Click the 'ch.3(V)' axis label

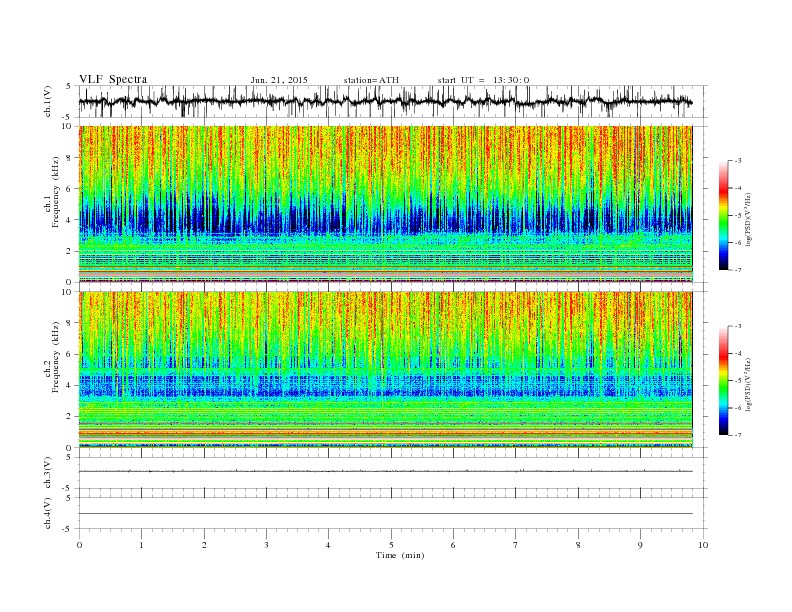pyautogui.click(x=48, y=473)
